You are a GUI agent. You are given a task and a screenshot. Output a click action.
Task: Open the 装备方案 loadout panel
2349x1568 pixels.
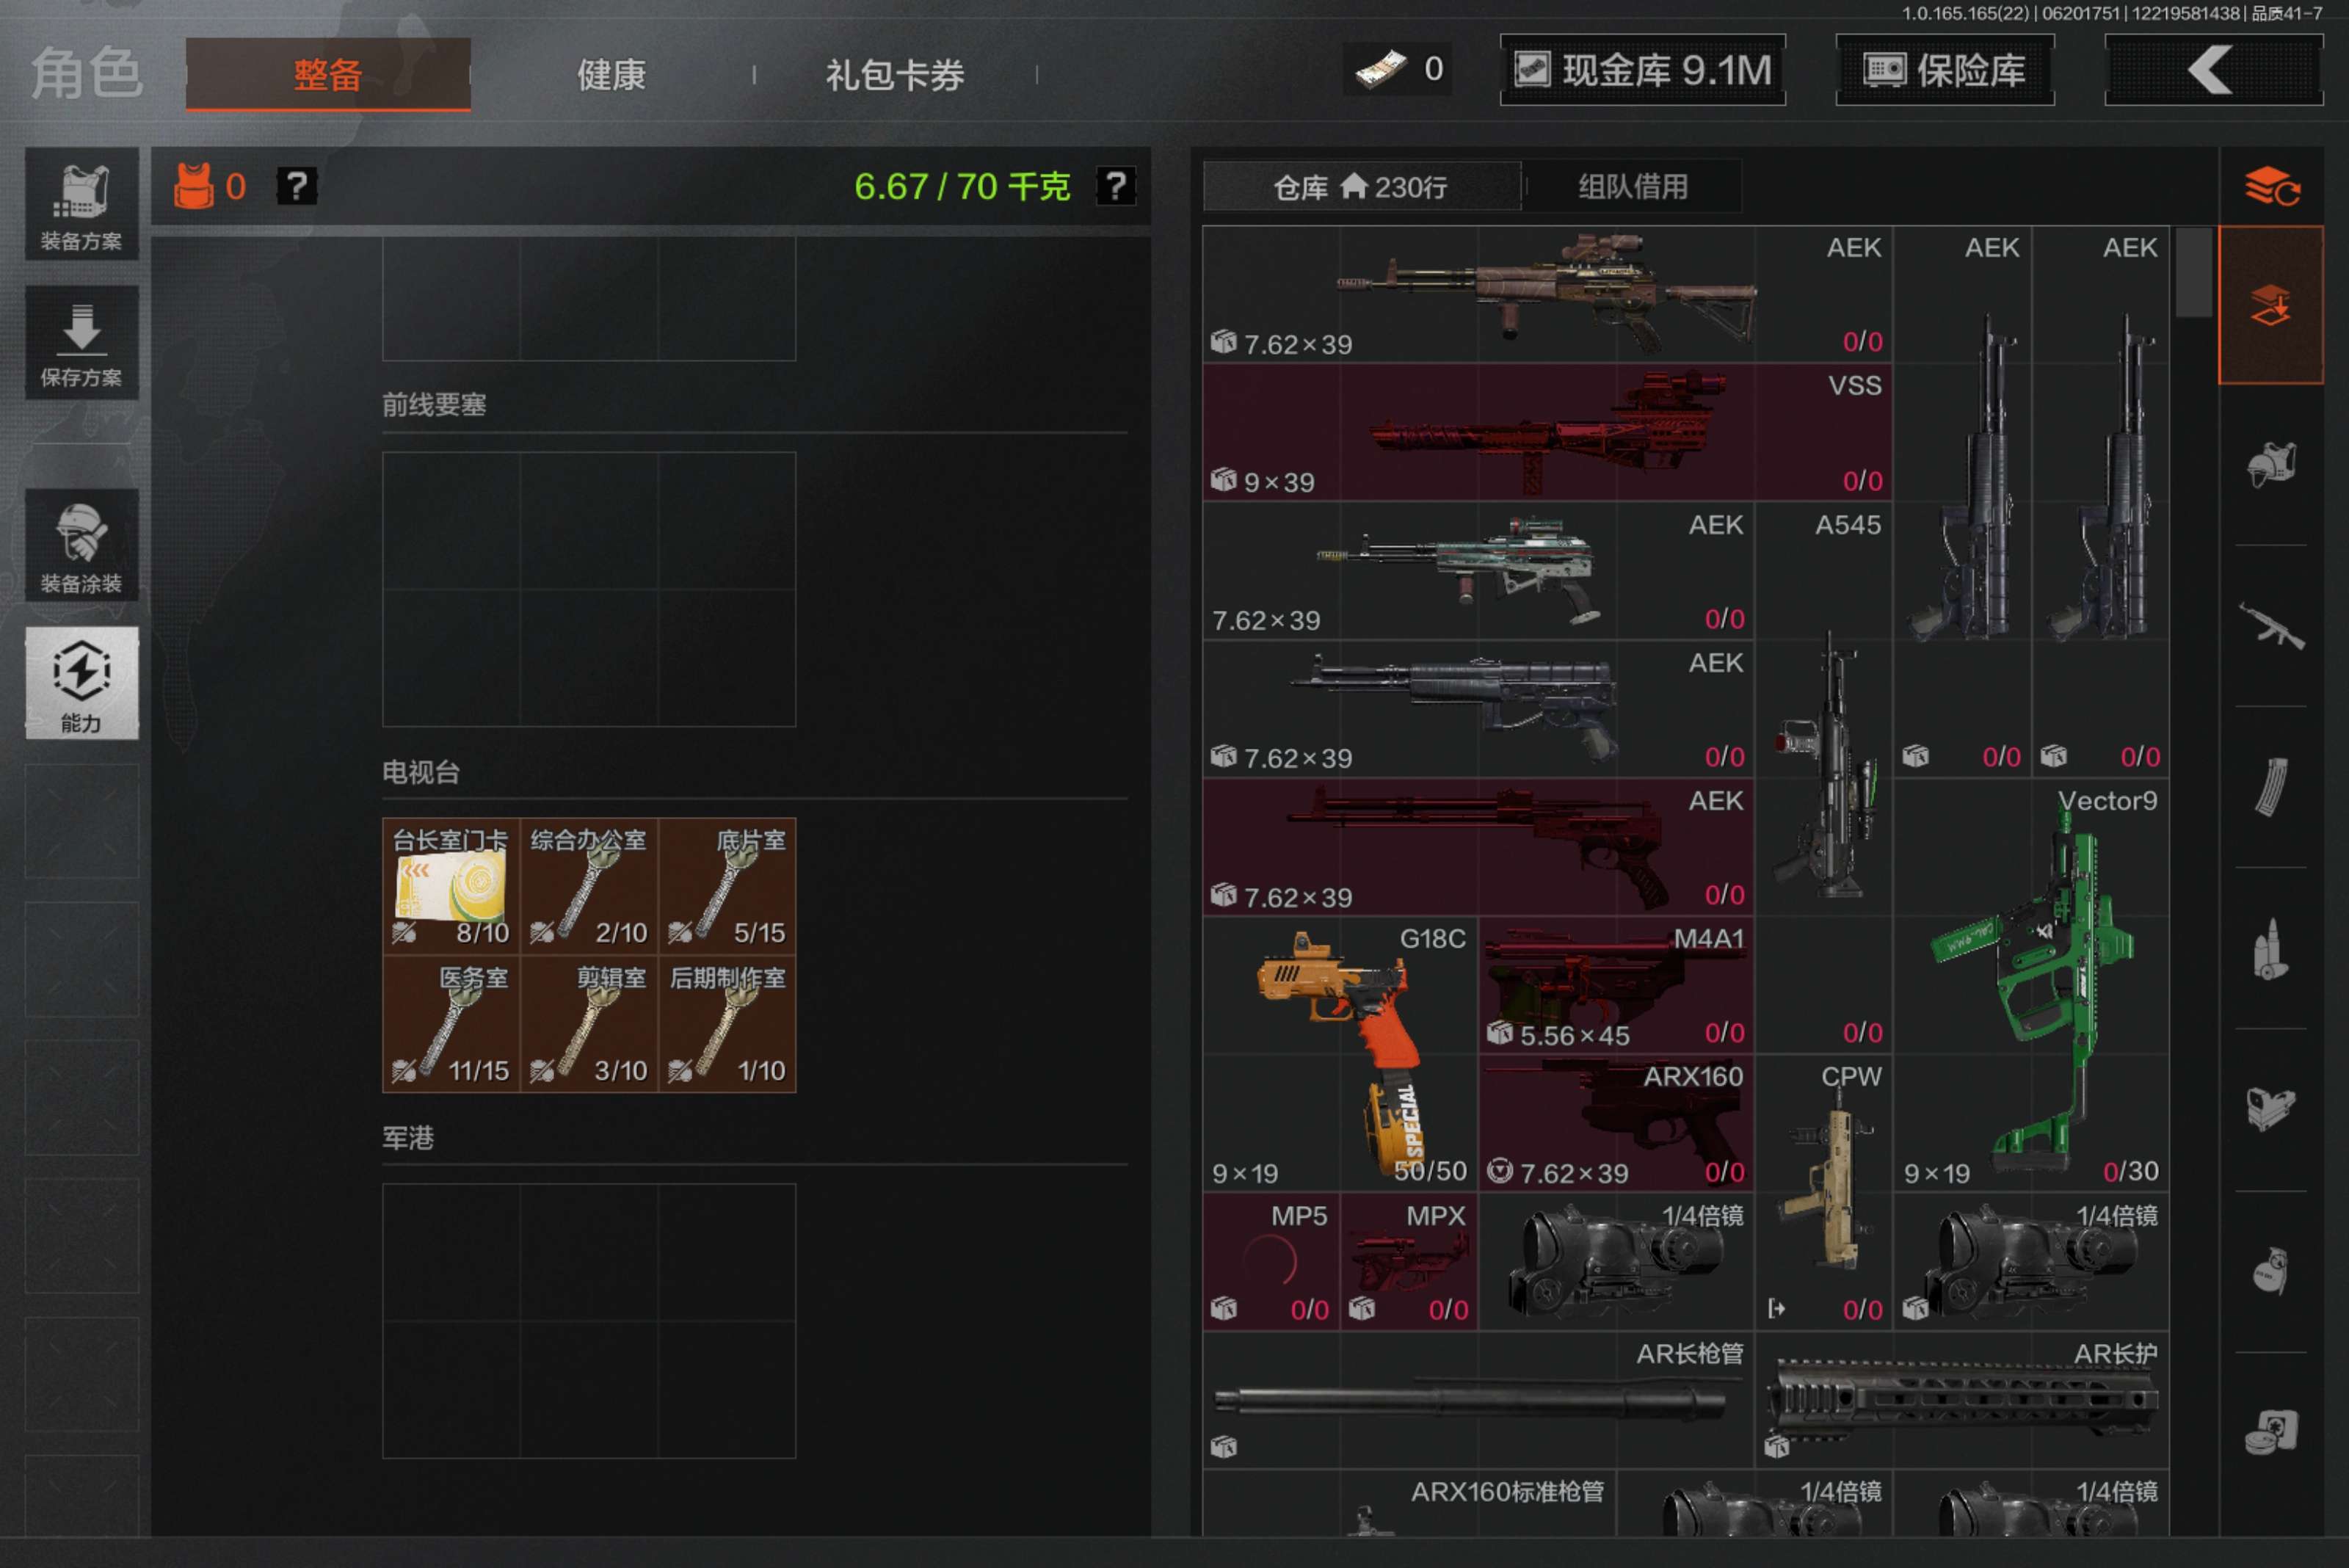81,204
